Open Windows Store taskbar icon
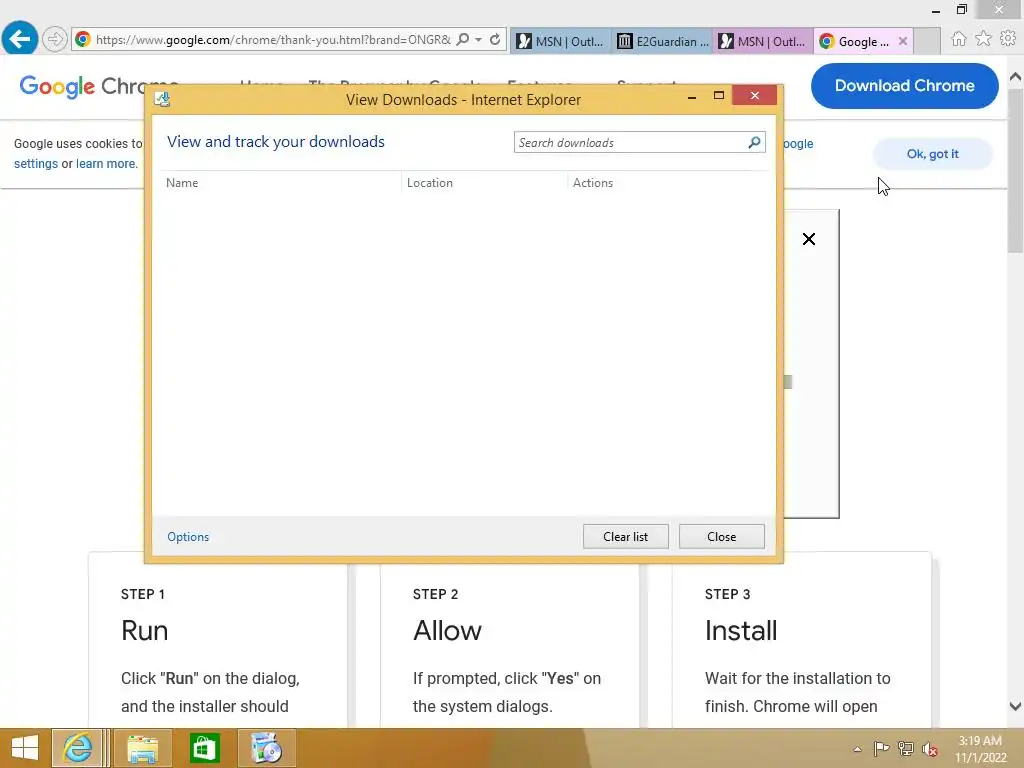 [204, 748]
